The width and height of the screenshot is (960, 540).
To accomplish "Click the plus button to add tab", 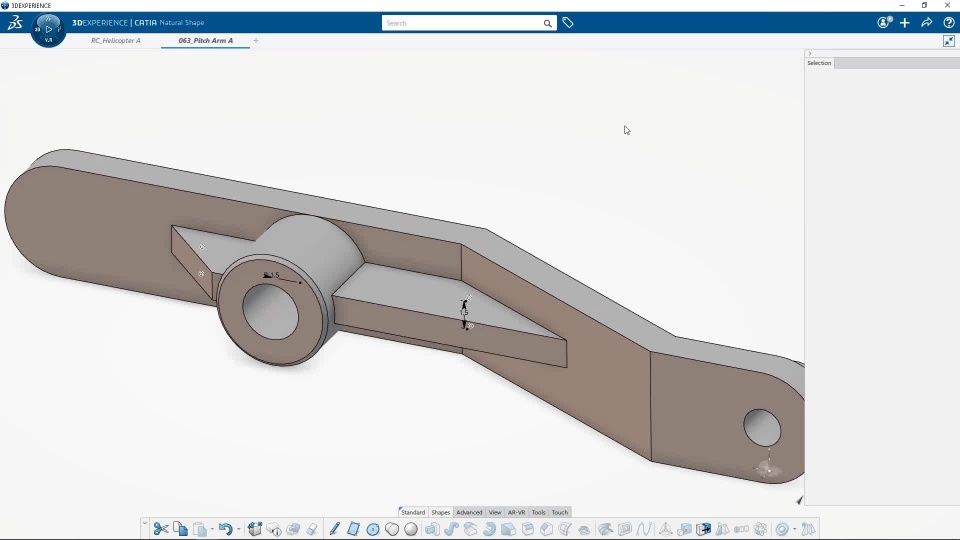I will [256, 41].
